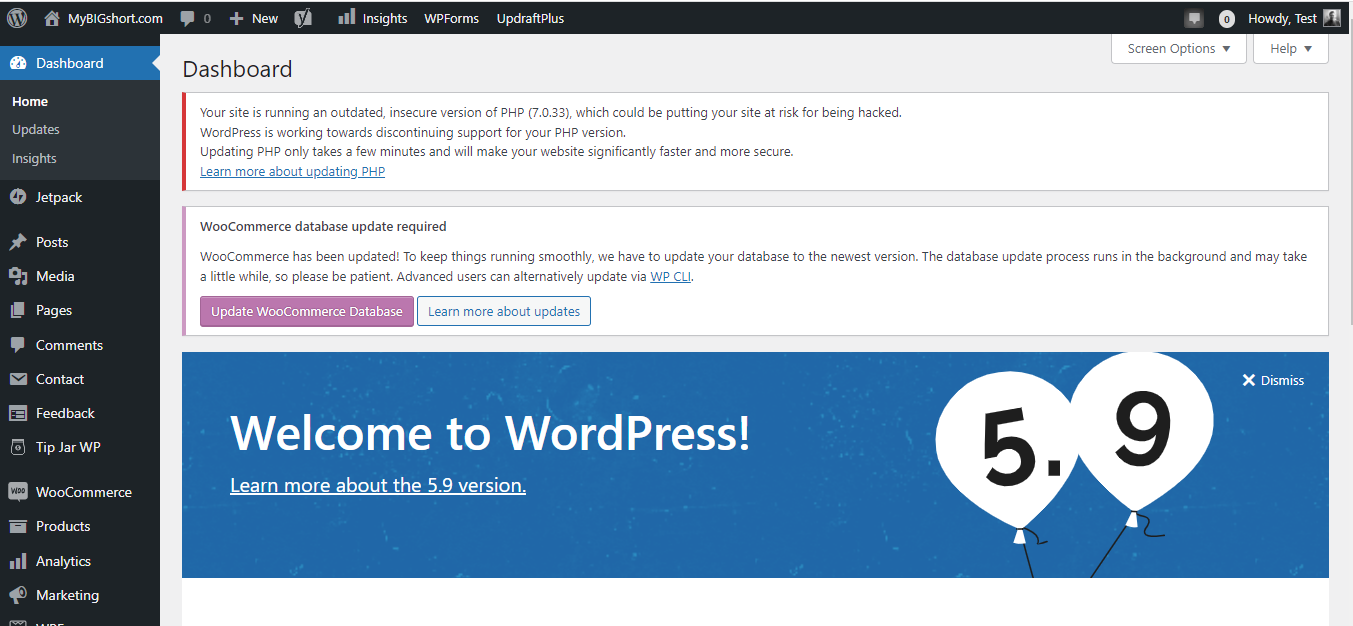Open the Screen Options dropdown
Image resolution: width=1353 pixels, height=626 pixels.
1178,48
